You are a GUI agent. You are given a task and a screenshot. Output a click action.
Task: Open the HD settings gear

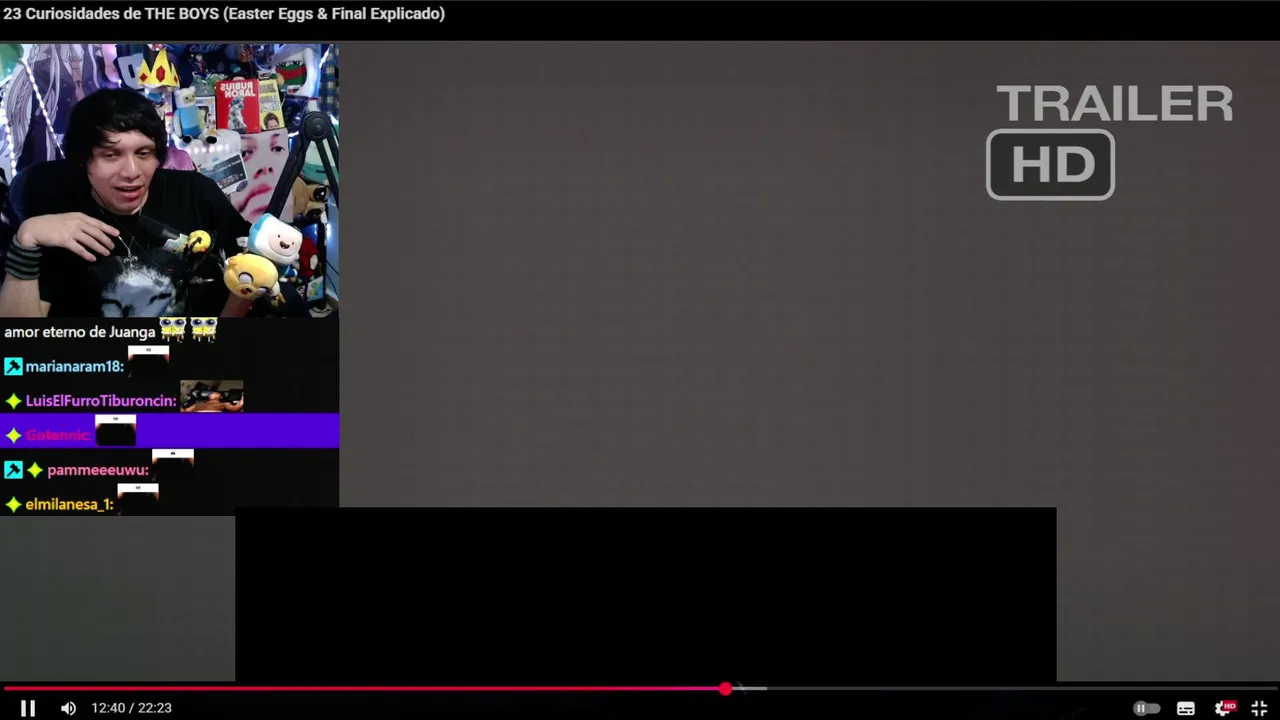(x=1224, y=708)
